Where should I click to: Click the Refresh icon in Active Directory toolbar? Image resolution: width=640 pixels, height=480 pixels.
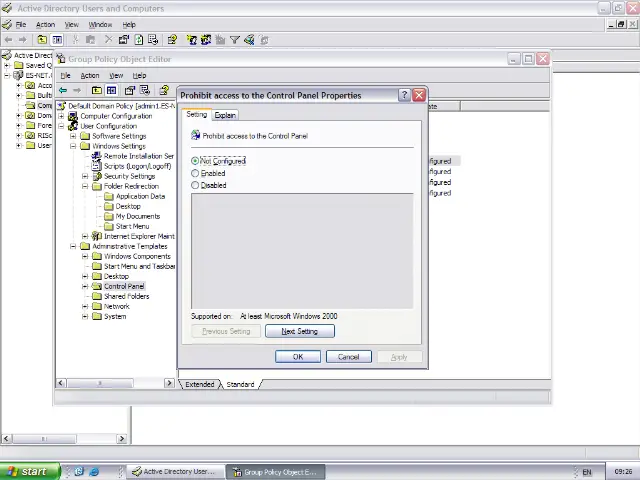click(139, 40)
